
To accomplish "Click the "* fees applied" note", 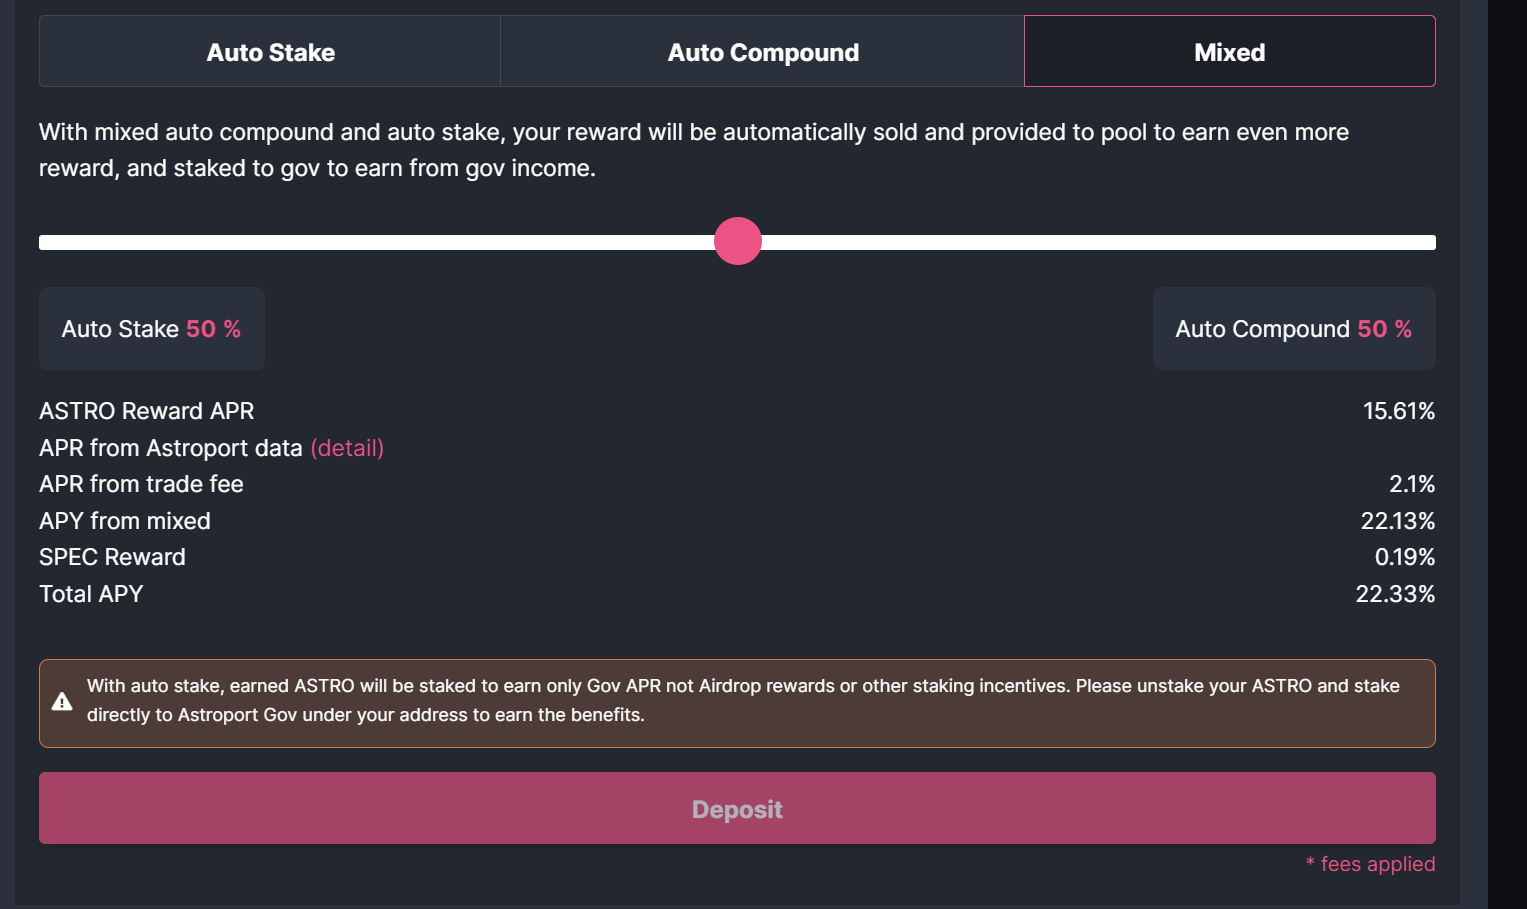I will pos(1370,864).
